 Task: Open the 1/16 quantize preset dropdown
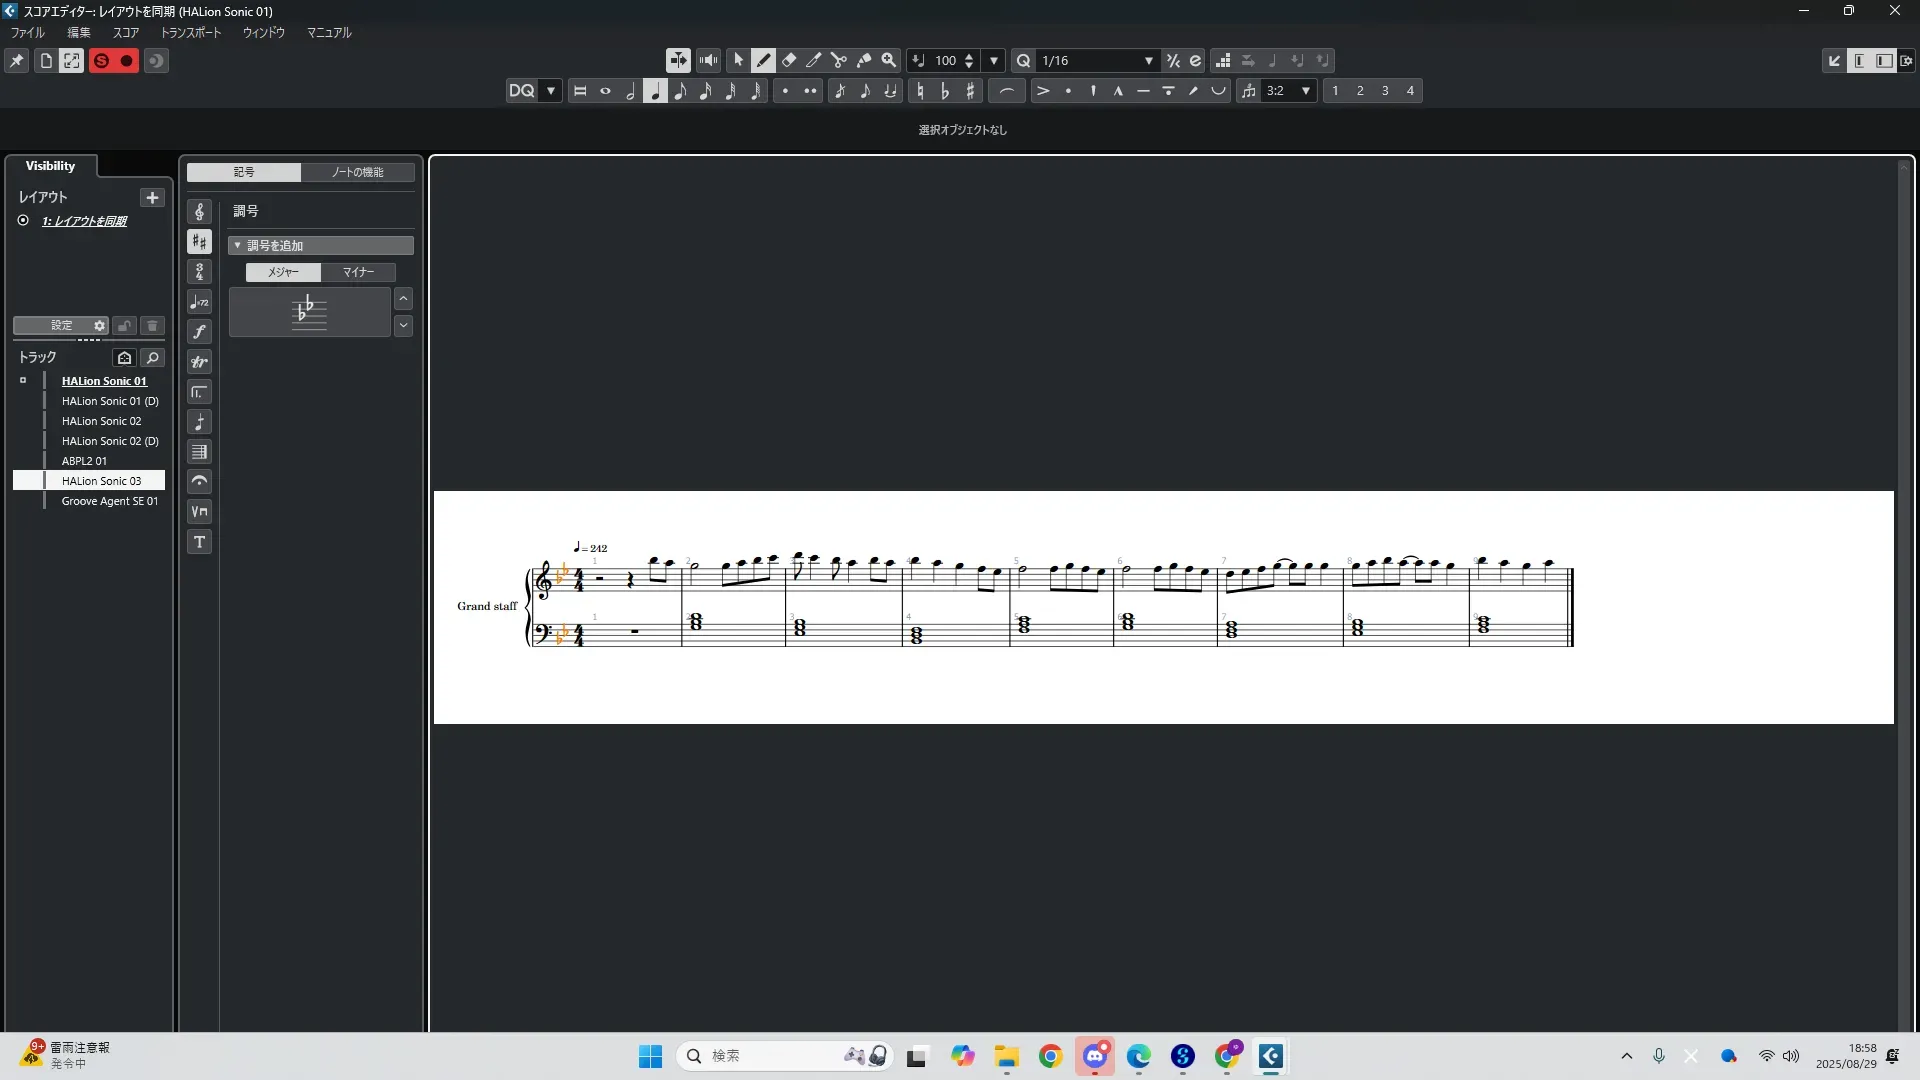(1148, 61)
